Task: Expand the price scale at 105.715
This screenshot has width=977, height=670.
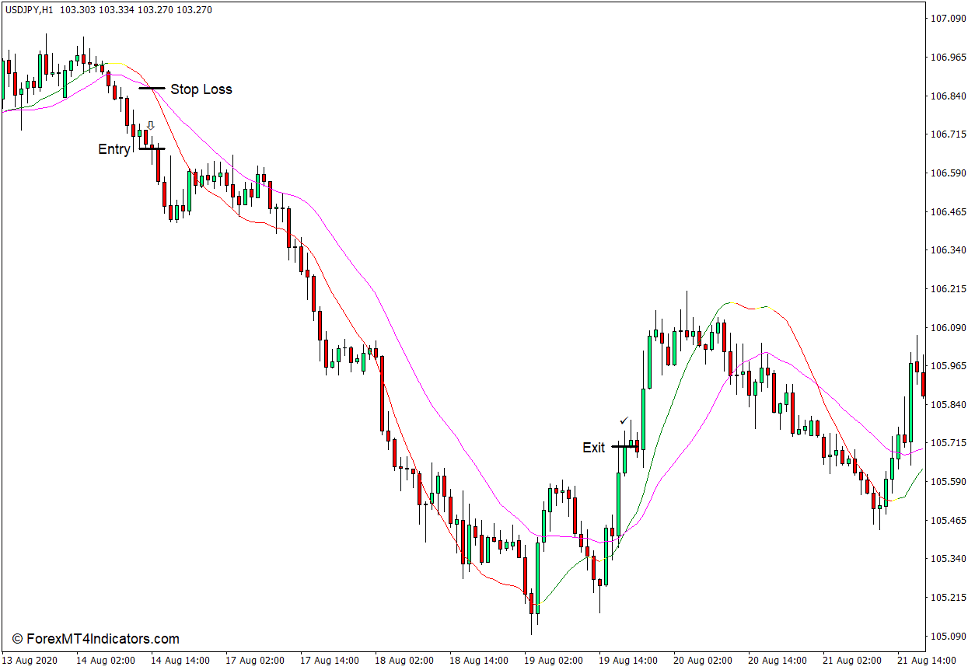Action: click(x=947, y=444)
